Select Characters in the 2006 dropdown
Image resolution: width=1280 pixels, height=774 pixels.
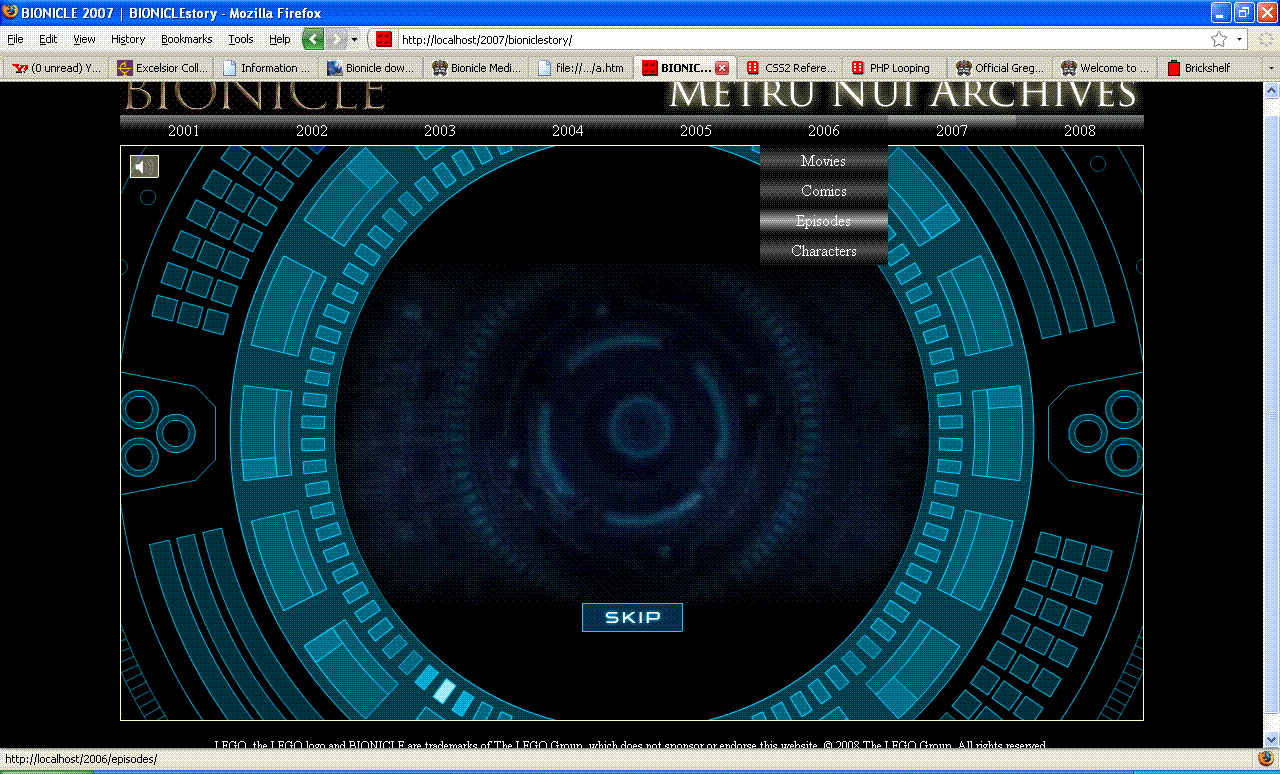[824, 251]
